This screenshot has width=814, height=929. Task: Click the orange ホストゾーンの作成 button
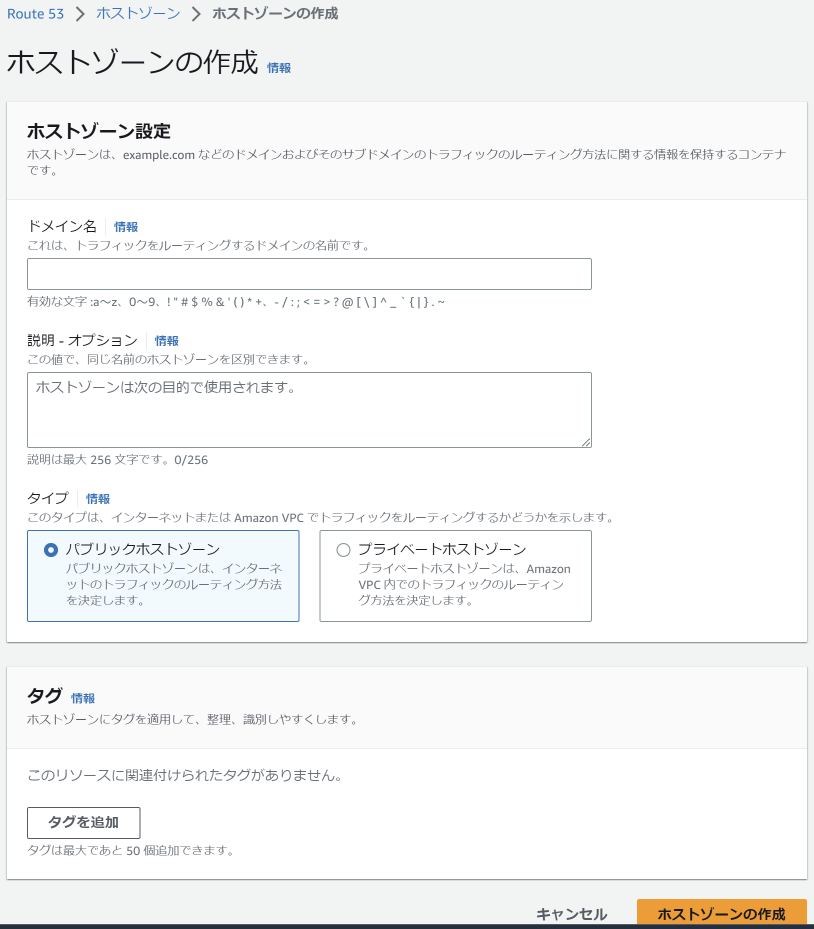pos(722,913)
